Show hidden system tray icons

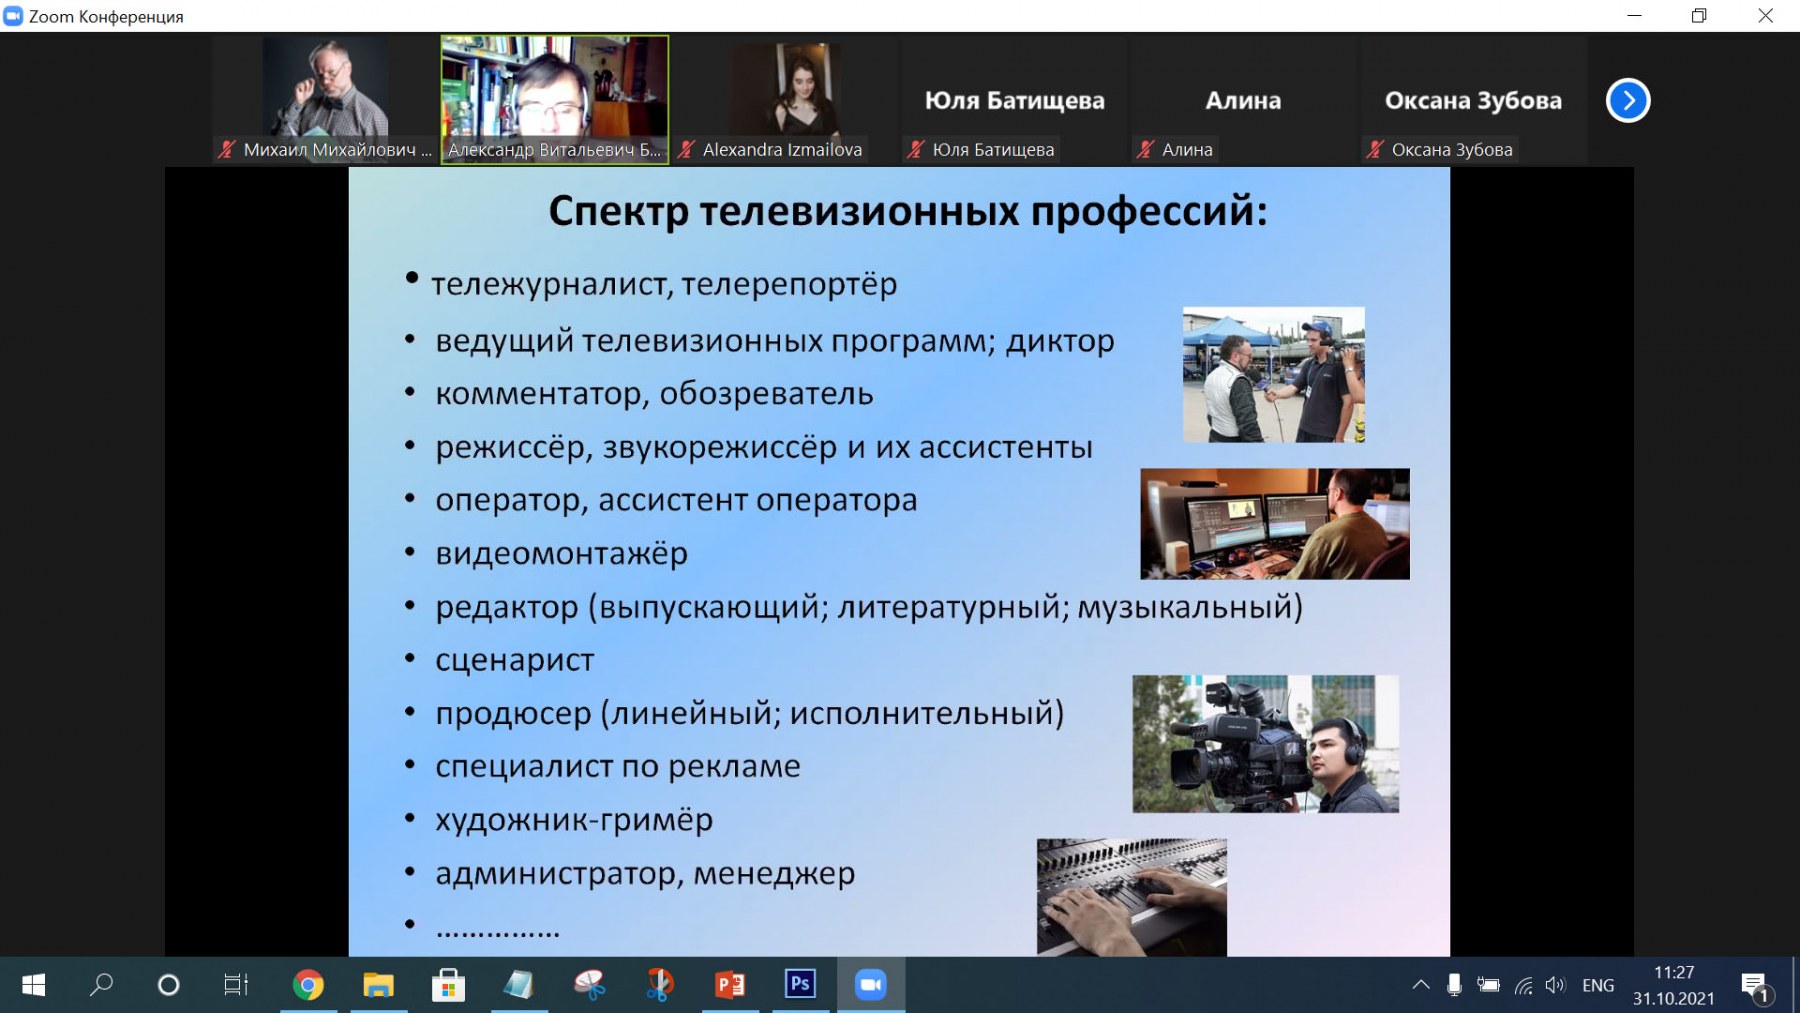click(1421, 985)
